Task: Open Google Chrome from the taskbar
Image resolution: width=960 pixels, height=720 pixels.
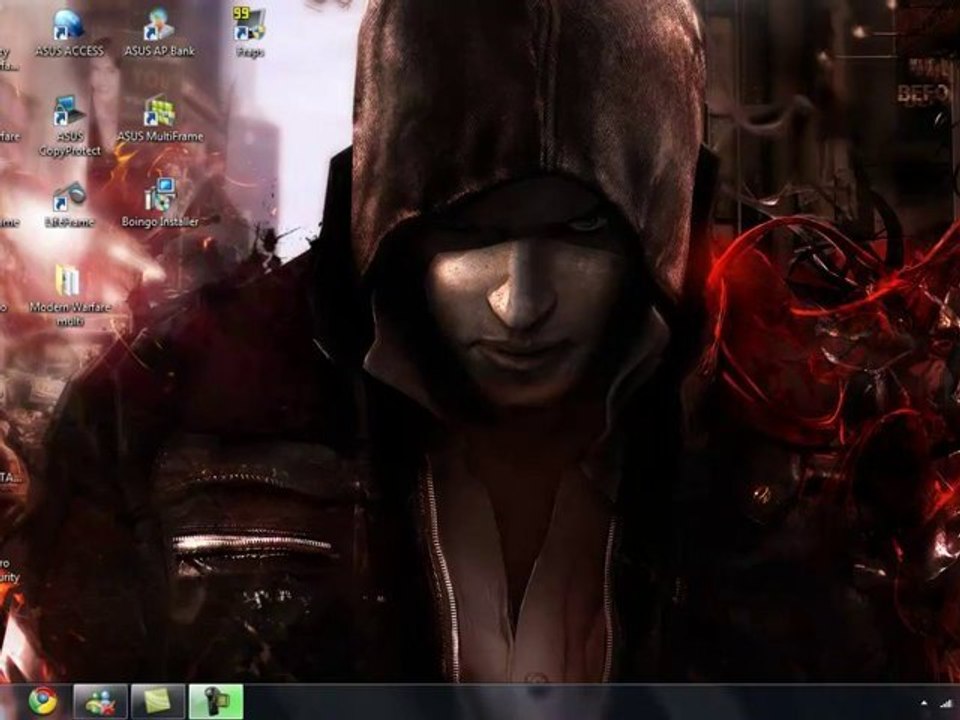Action: click(x=43, y=702)
